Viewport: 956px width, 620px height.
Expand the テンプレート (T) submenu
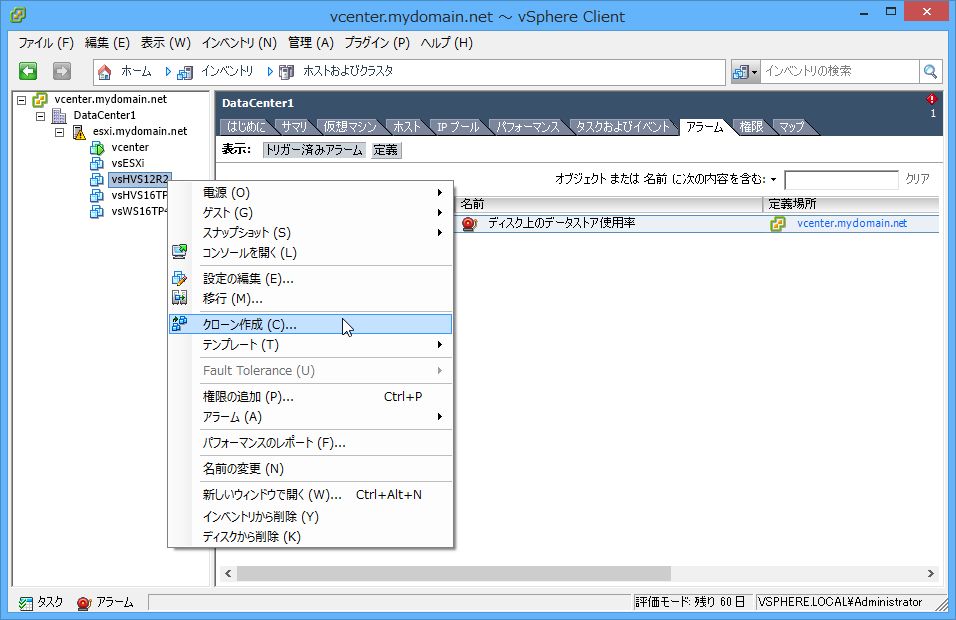(x=439, y=344)
